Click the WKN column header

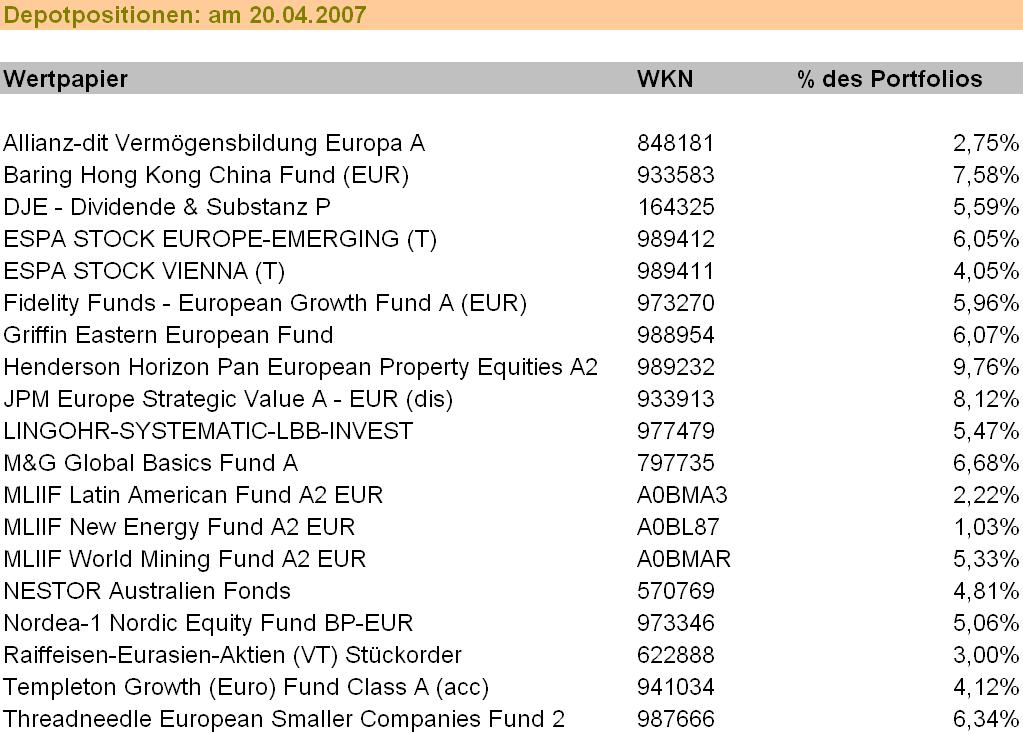pyautogui.click(x=664, y=79)
